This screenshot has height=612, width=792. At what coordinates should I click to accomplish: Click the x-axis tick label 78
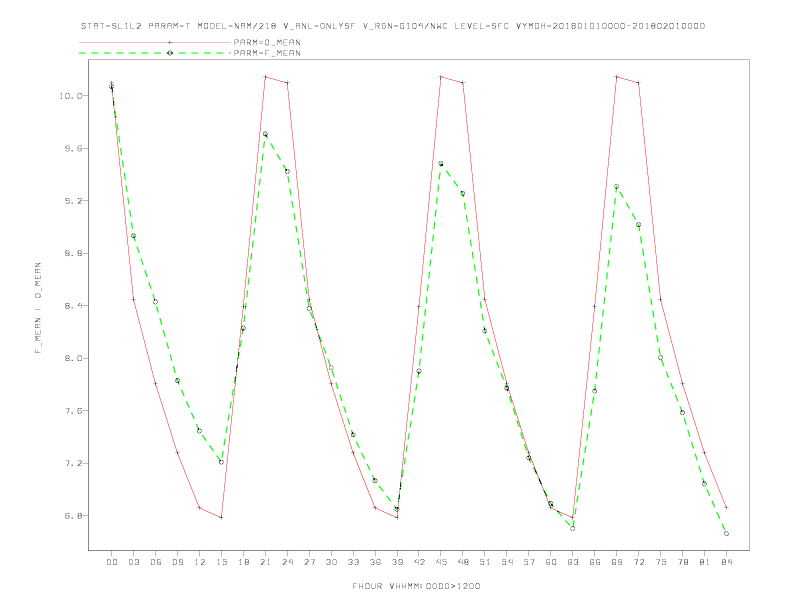point(682,562)
